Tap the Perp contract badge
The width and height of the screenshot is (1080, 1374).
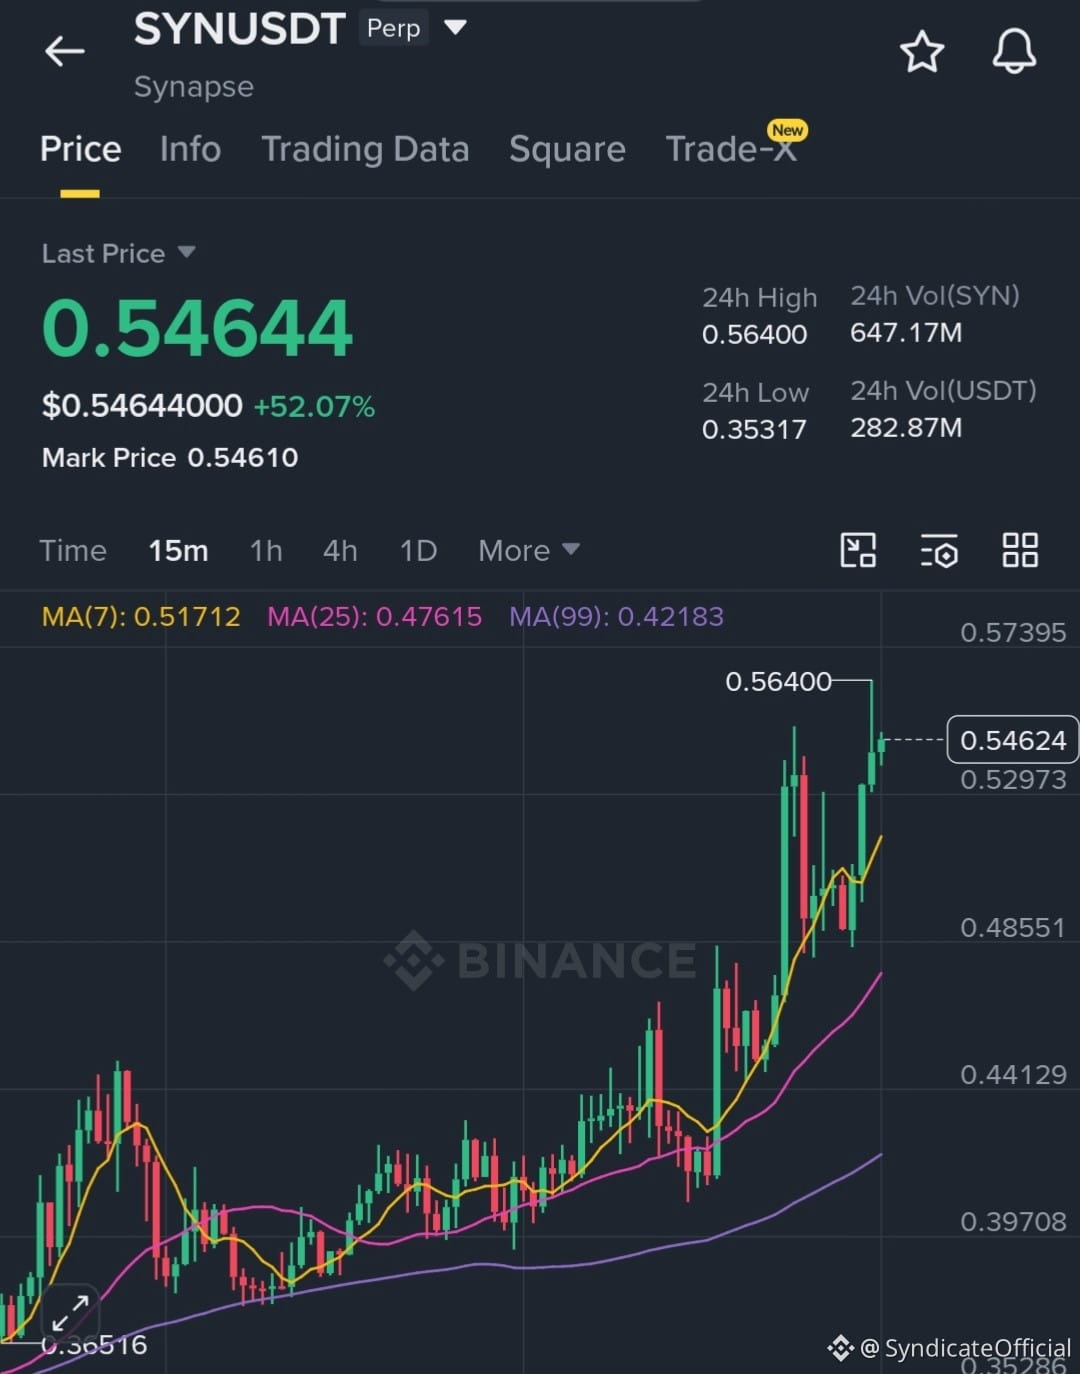tap(393, 28)
